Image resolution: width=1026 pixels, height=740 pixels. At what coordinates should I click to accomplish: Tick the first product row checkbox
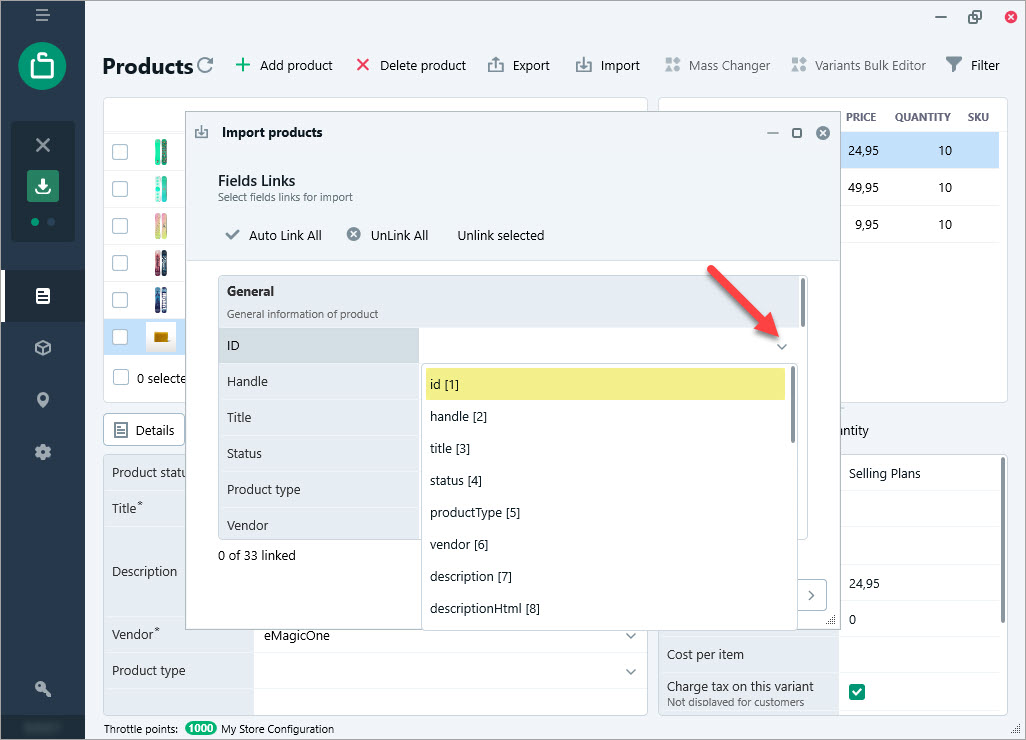point(120,152)
